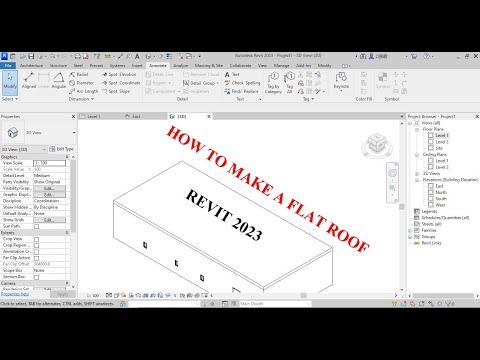Viewport: 480px width, 360px height.
Task: Click the Edit Type button
Action: tap(62, 149)
